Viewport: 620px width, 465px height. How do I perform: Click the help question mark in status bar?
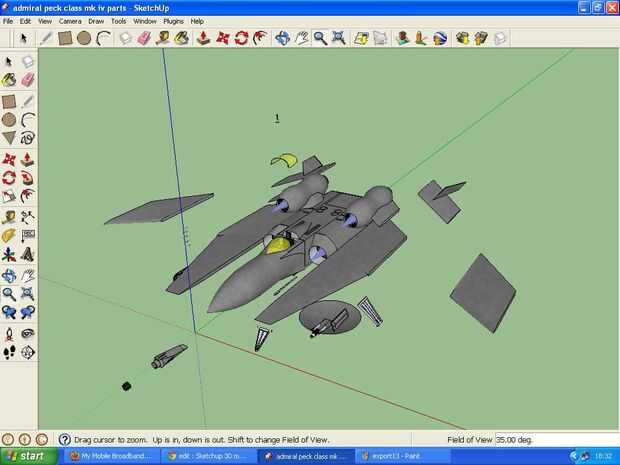click(64, 440)
